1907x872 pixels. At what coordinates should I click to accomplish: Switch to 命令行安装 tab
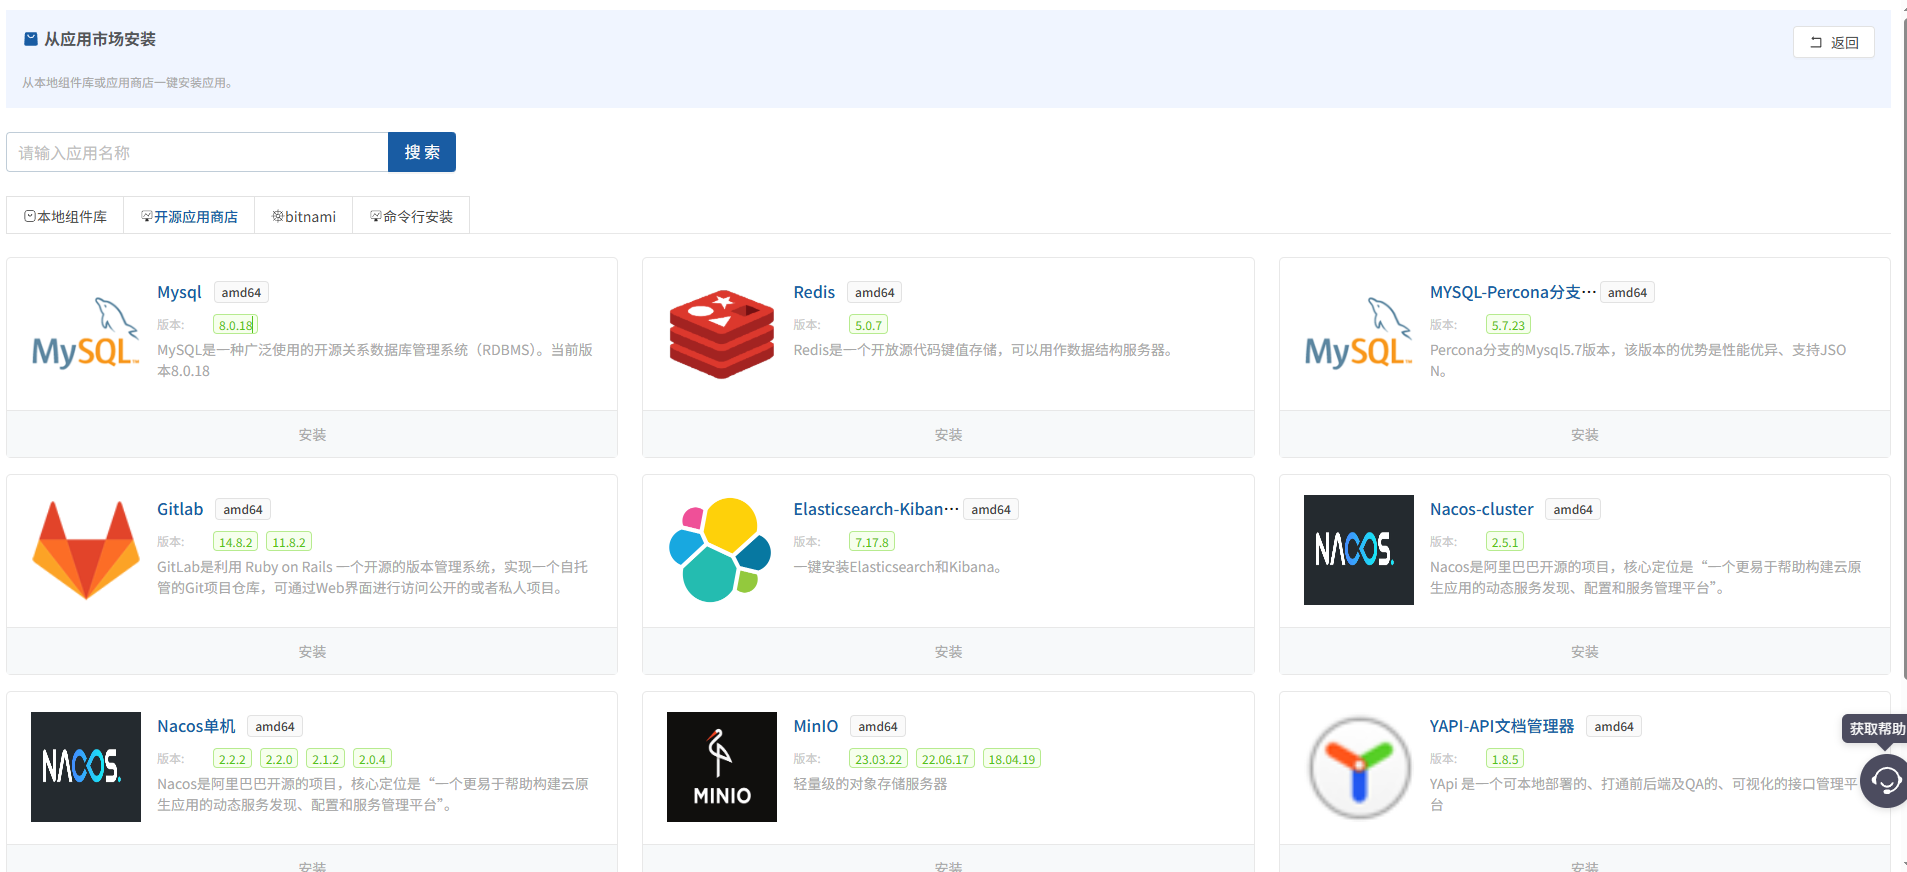(411, 216)
